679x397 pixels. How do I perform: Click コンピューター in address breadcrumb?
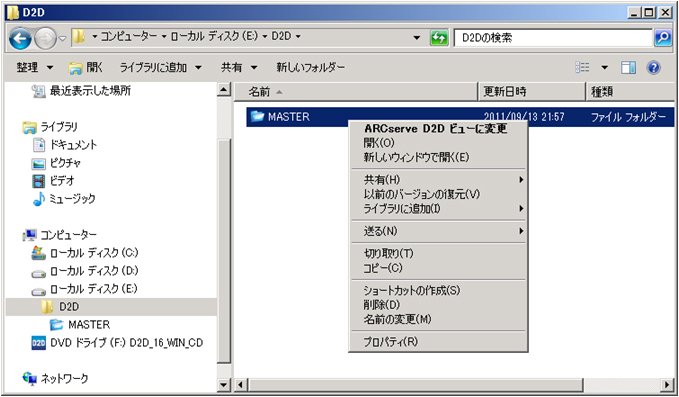pos(129,36)
